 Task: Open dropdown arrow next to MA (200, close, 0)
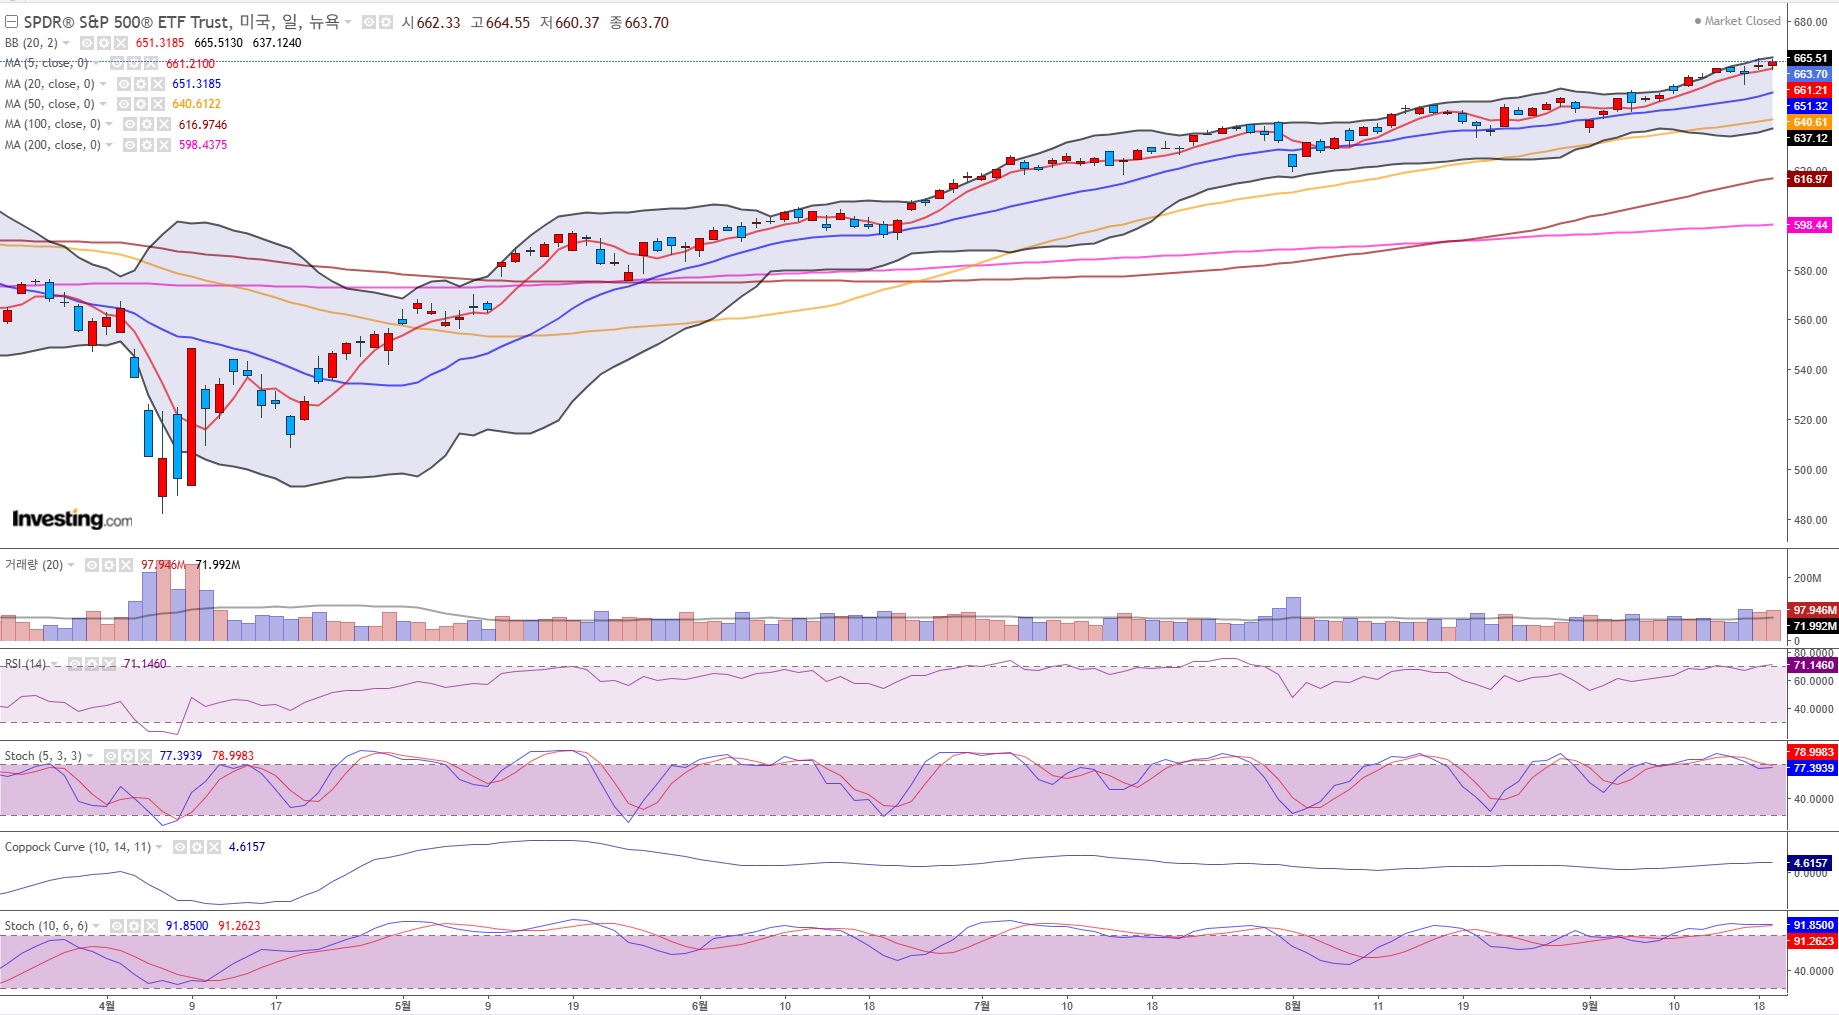tap(109, 145)
